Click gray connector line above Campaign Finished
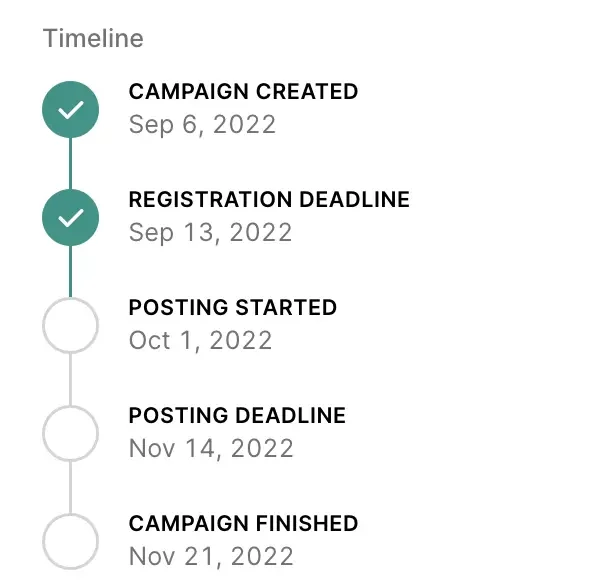598x587 pixels. click(x=71, y=487)
